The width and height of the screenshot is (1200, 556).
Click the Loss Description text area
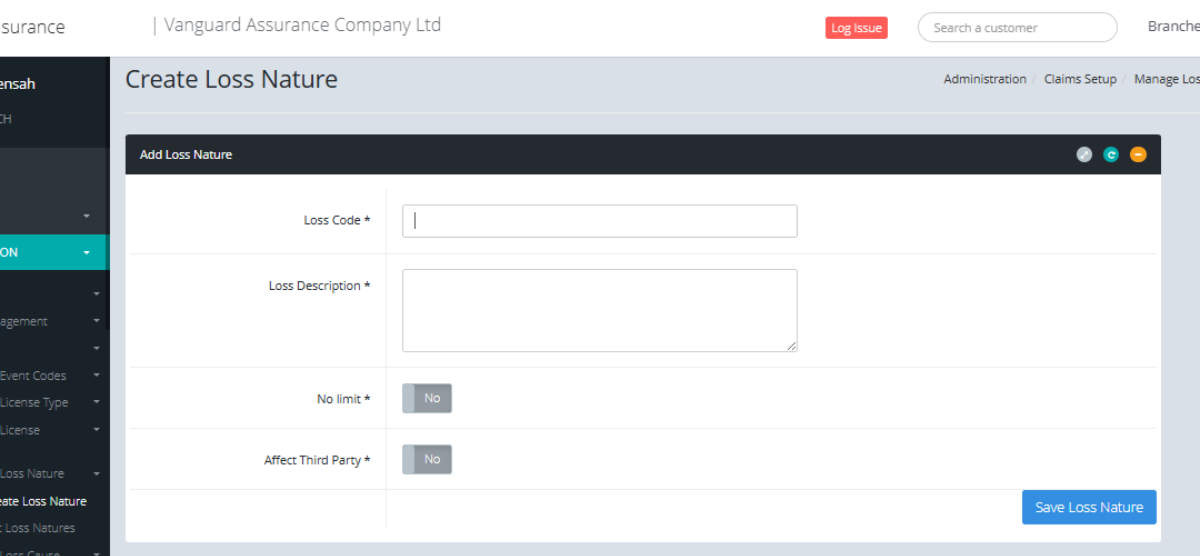[x=600, y=310]
